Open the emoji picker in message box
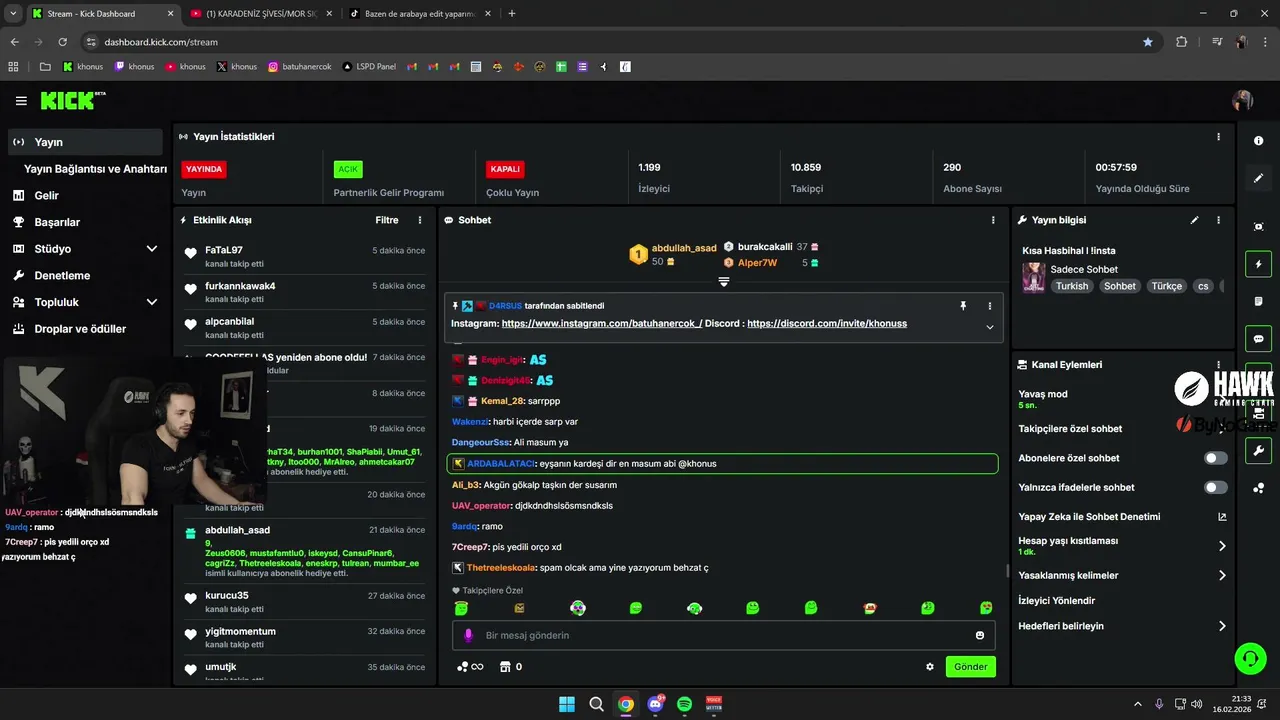Image resolution: width=1280 pixels, height=720 pixels. click(x=980, y=635)
